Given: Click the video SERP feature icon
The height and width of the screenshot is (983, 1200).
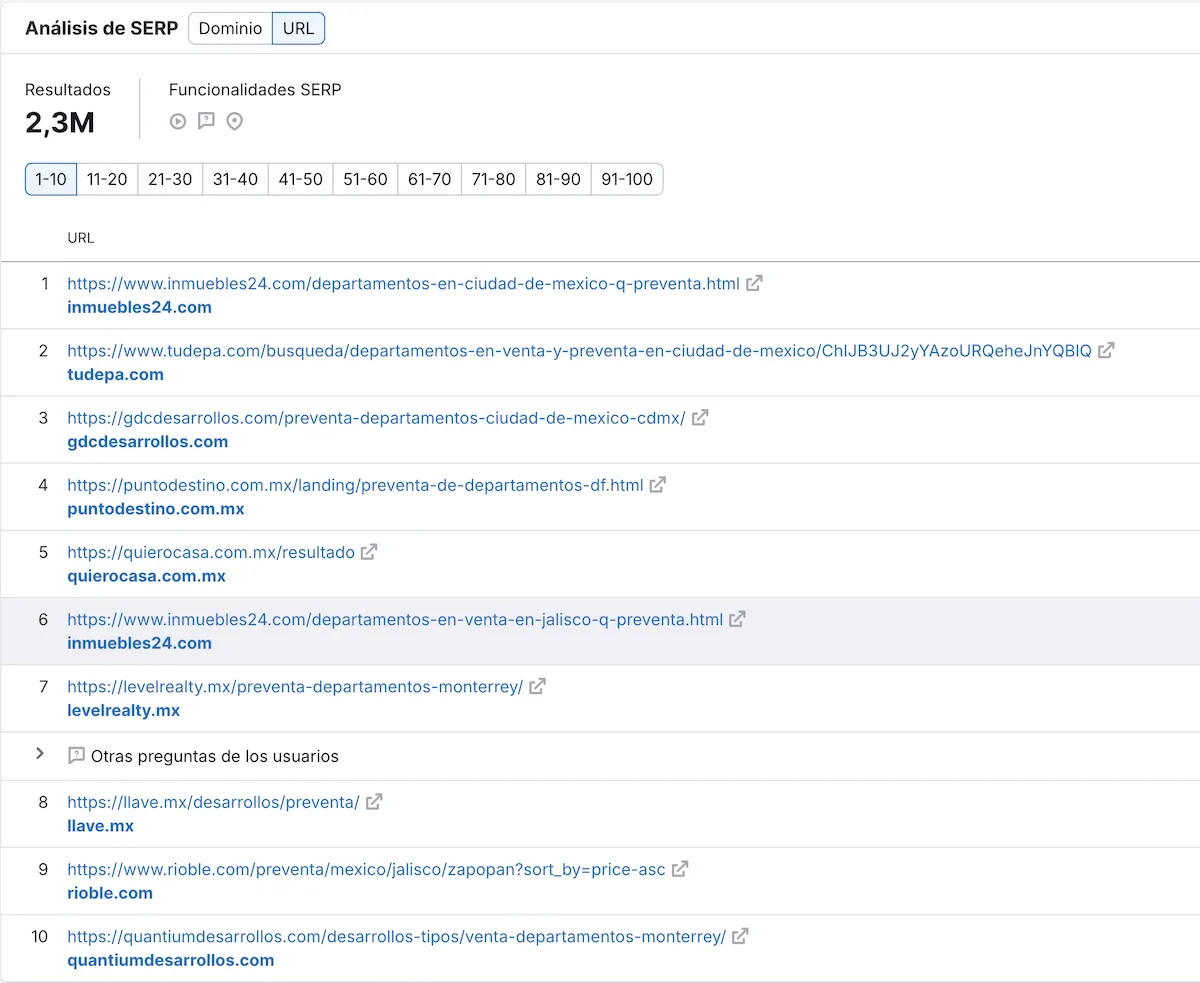Looking at the screenshot, I should [178, 121].
